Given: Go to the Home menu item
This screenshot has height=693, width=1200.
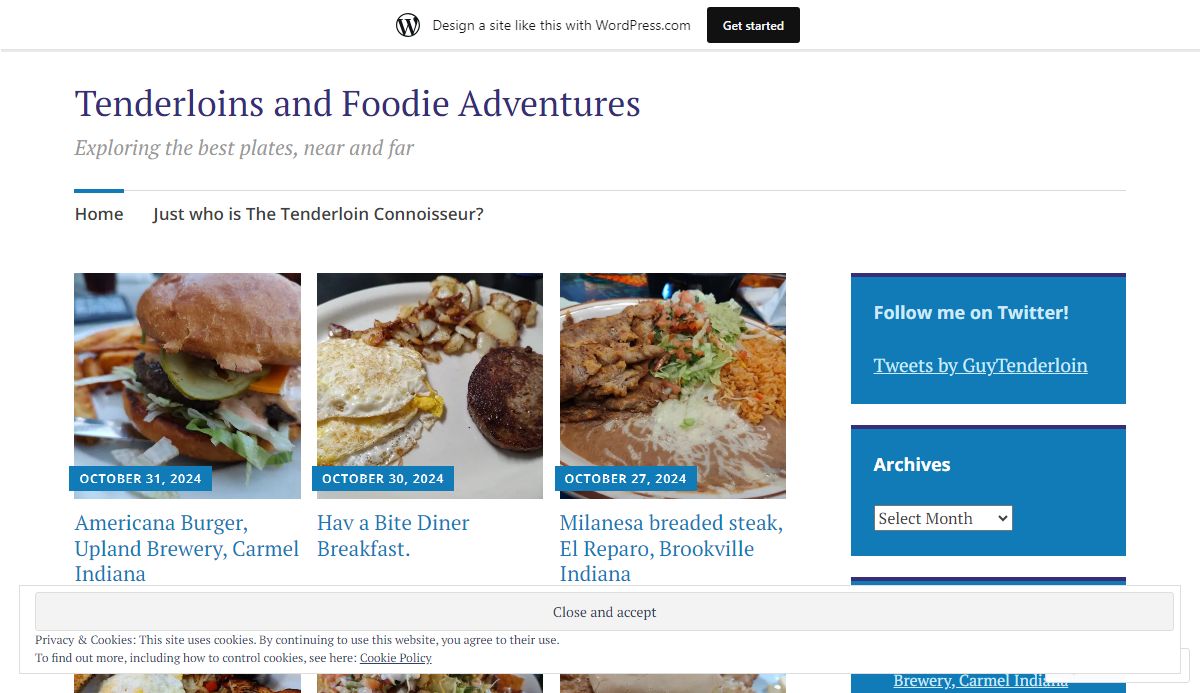Looking at the screenshot, I should [99, 214].
